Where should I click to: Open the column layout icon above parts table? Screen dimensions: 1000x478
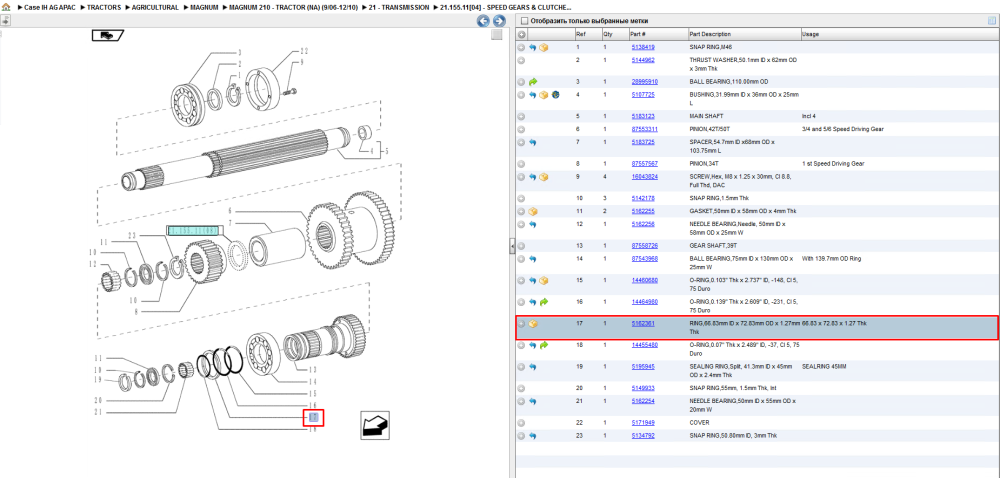coord(992,20)
